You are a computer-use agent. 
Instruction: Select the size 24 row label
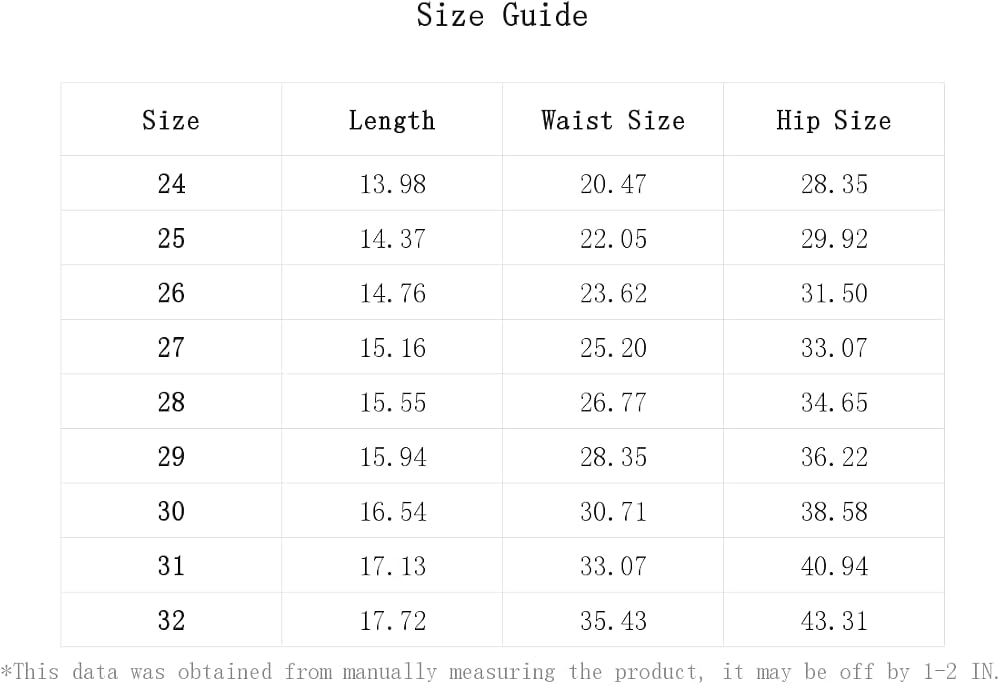click(172, 184)
